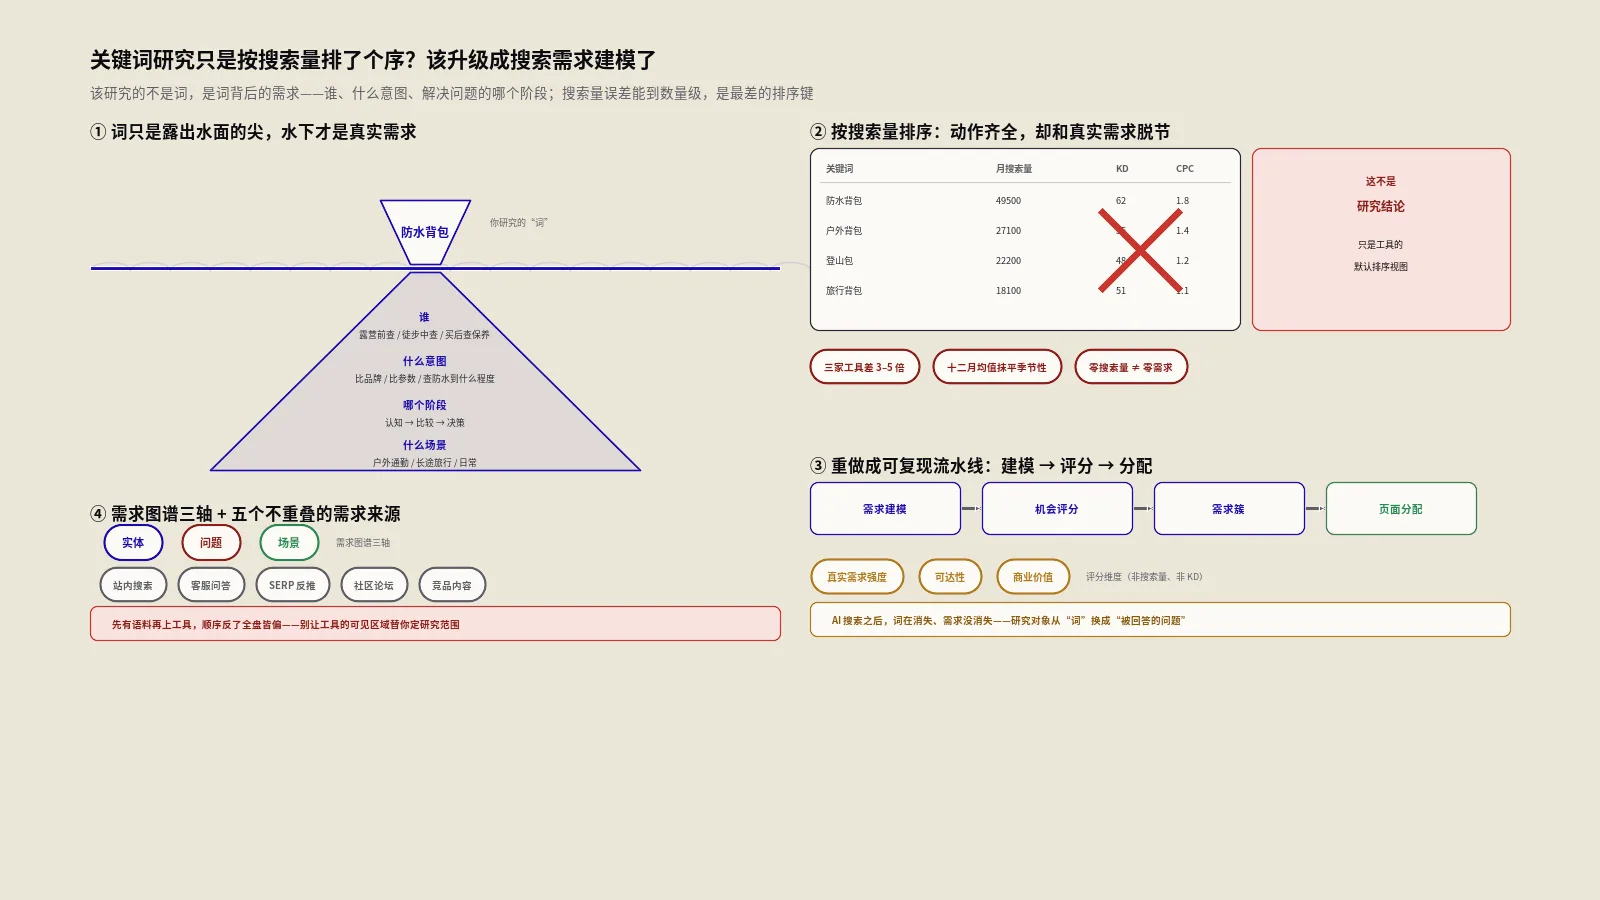Screen dimensions: 1600x900
Task: Select the 问题 axis pill
Action: (x=211, y=543)
